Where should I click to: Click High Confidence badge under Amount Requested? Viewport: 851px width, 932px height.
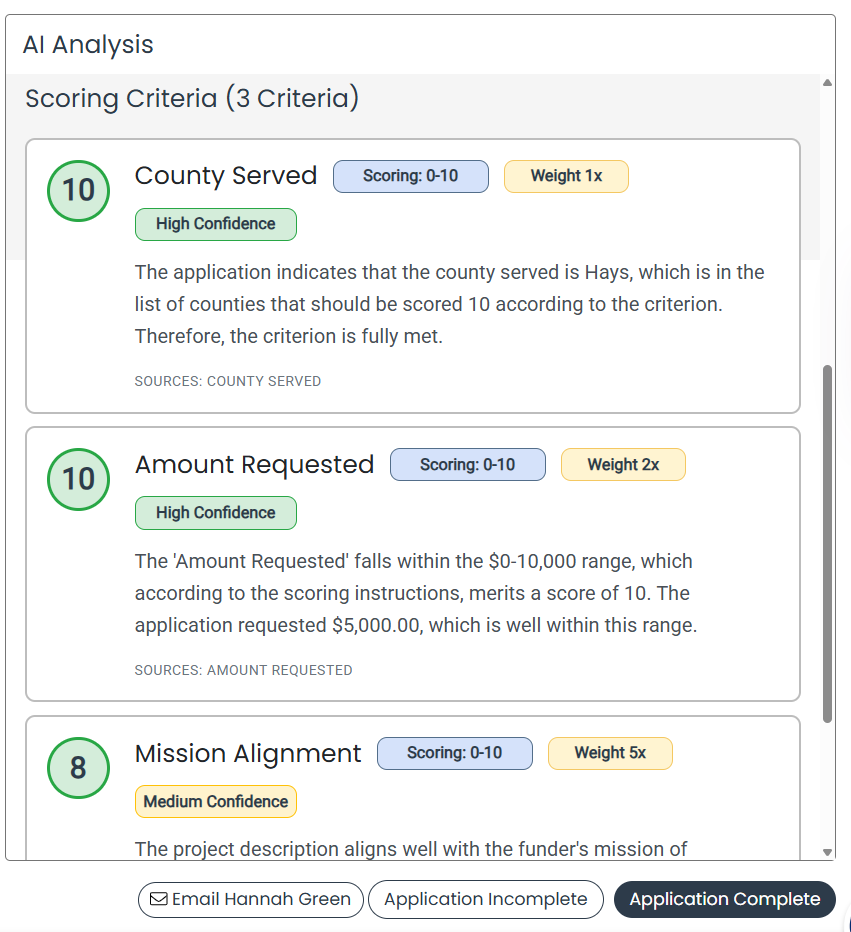(216, 513)
